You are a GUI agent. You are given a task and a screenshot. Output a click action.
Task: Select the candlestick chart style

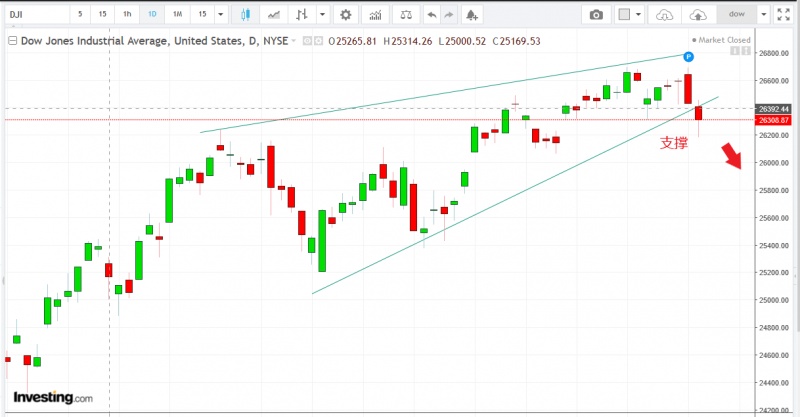246,15
